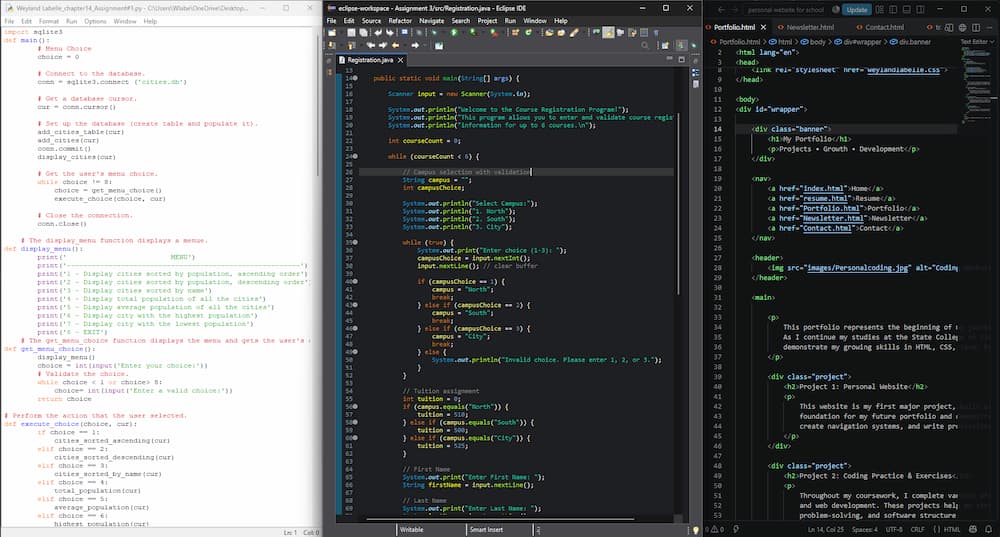Click the Coverage run icon in Eclipse toolbar
This screenshot has height=537, width=1000.
coord(473,33)
